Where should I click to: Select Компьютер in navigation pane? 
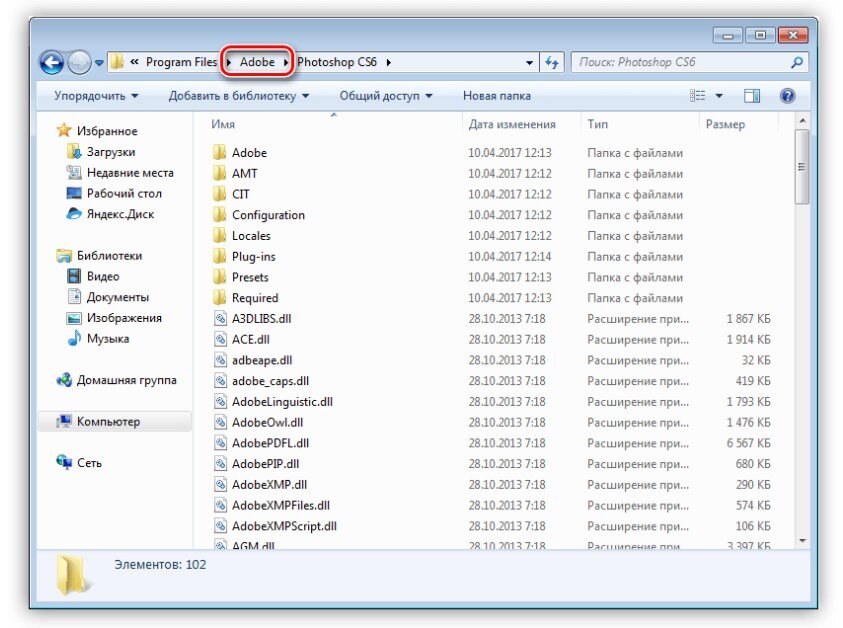tap(115, 422)
